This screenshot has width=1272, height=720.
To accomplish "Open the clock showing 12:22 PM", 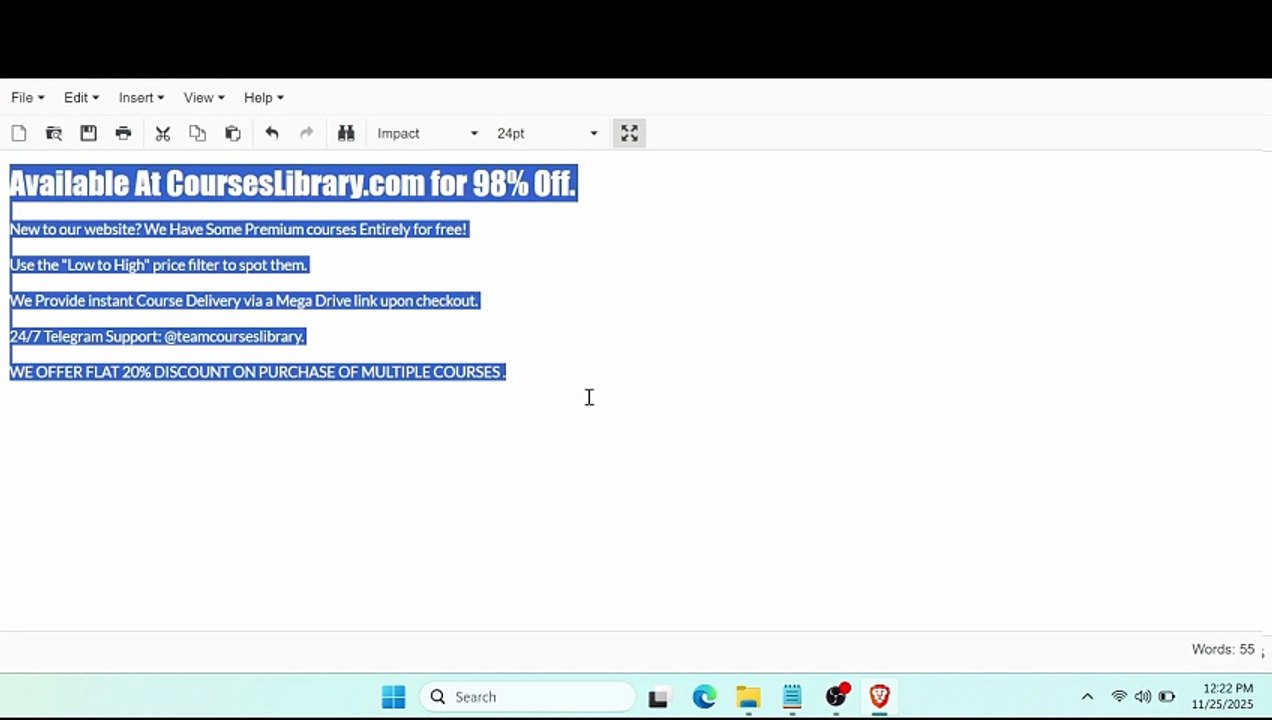I will [1222, 697].
